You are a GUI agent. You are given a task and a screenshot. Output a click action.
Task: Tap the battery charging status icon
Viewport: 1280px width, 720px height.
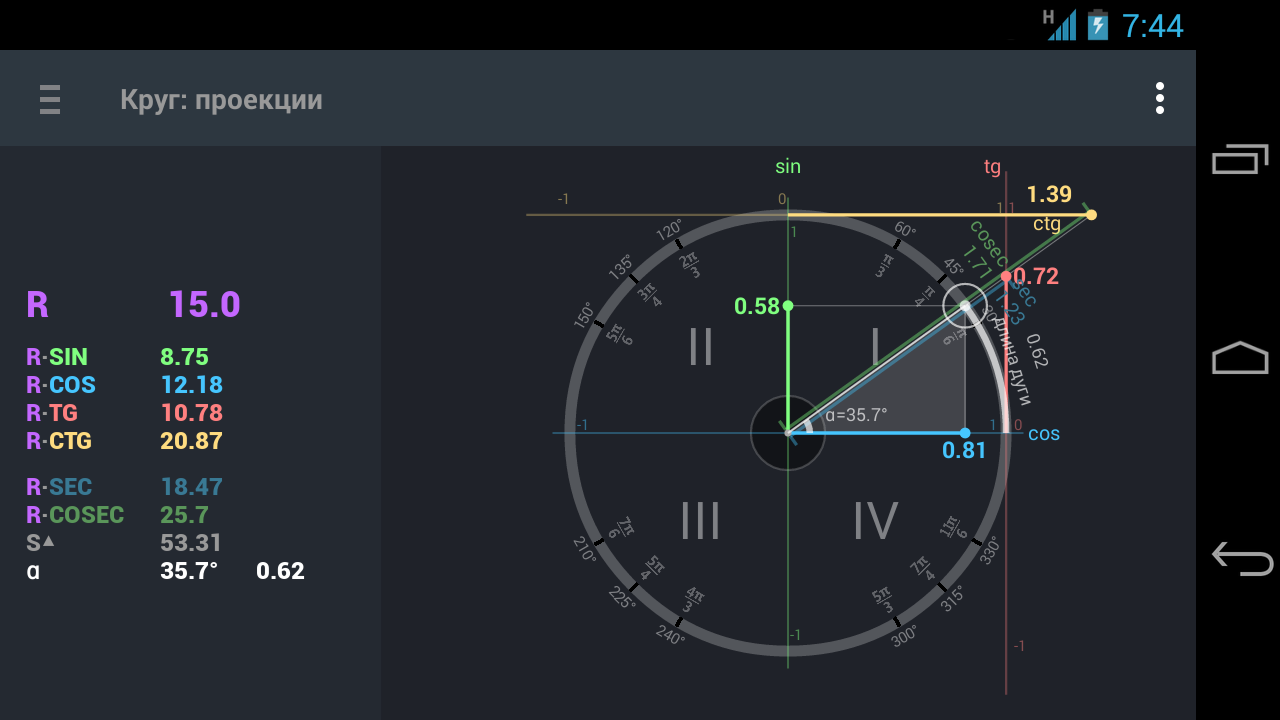tap(1098, 24)
